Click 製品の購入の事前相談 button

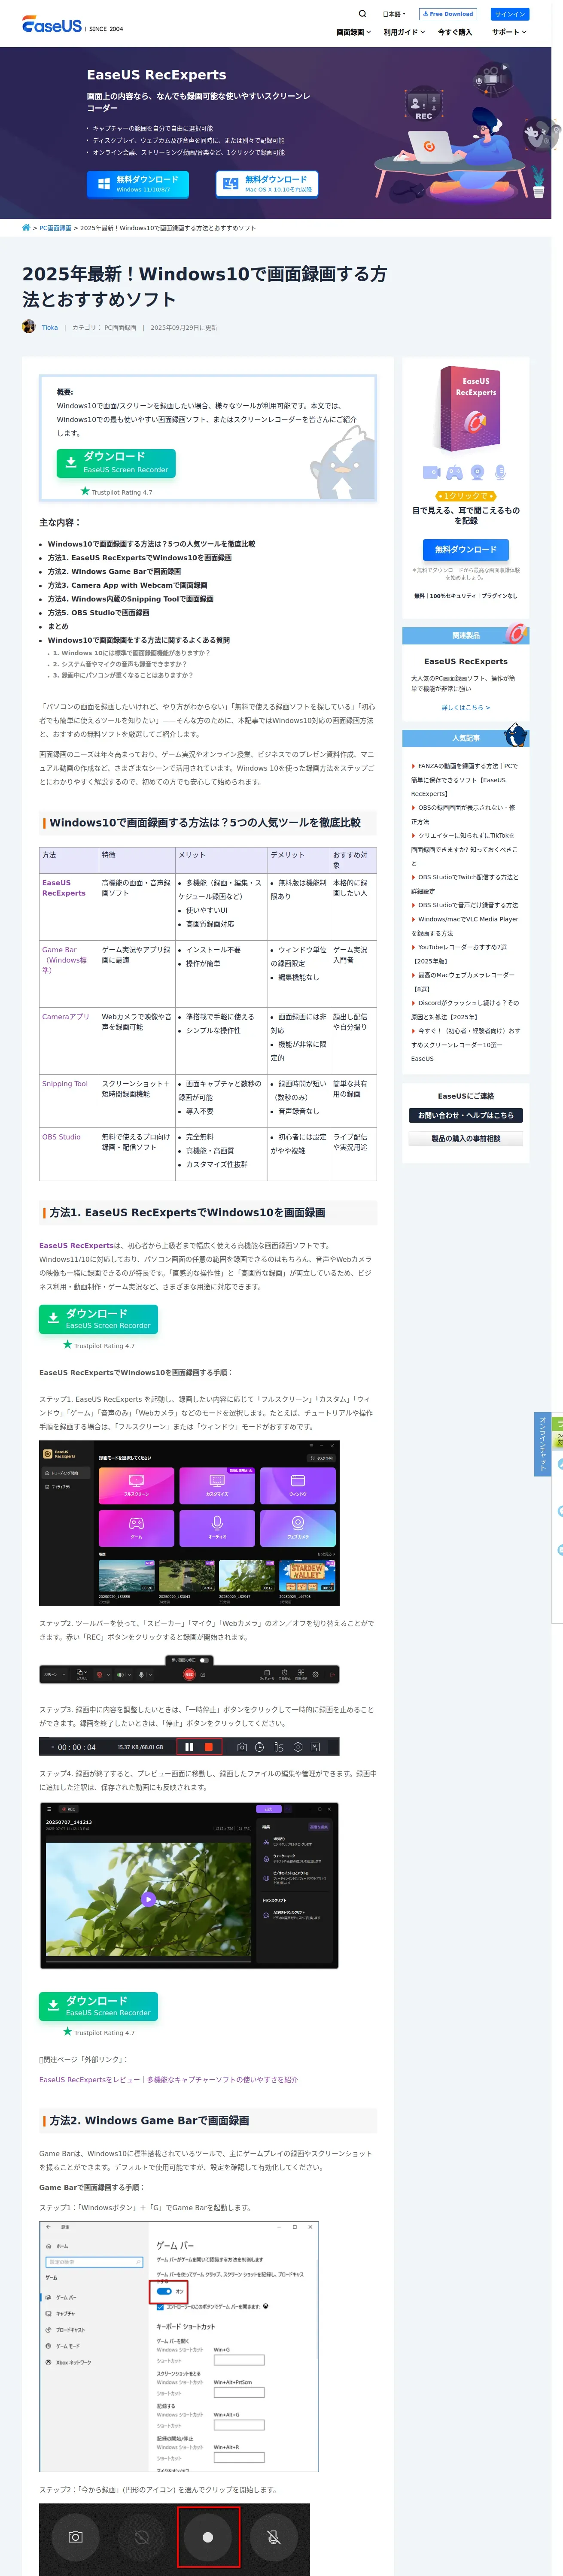point(466,1138)
